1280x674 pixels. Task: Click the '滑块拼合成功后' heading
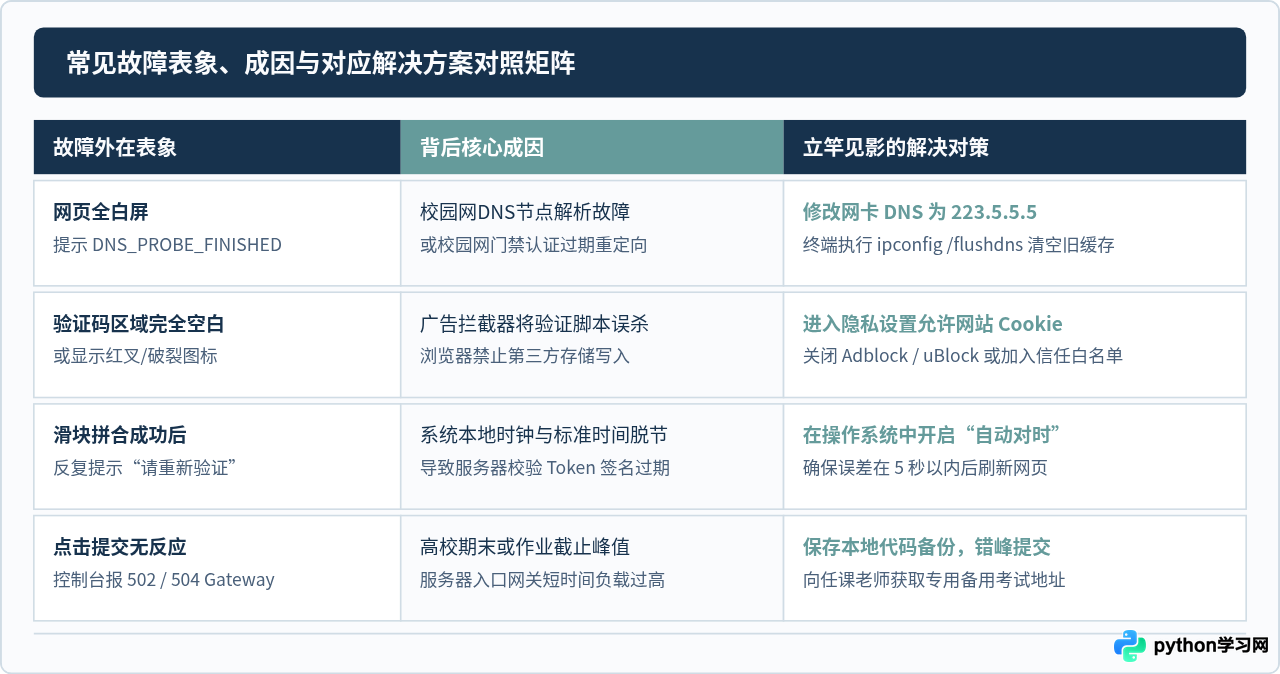coord(120,435)
